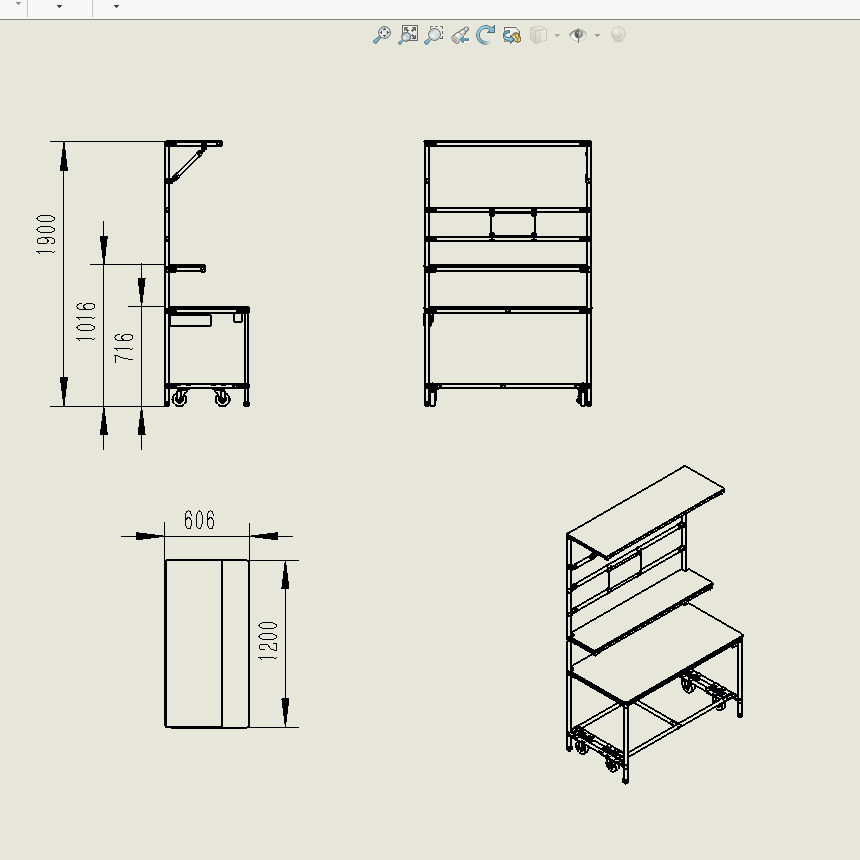Click the greyed Display Style cube icon

point(538,35)
